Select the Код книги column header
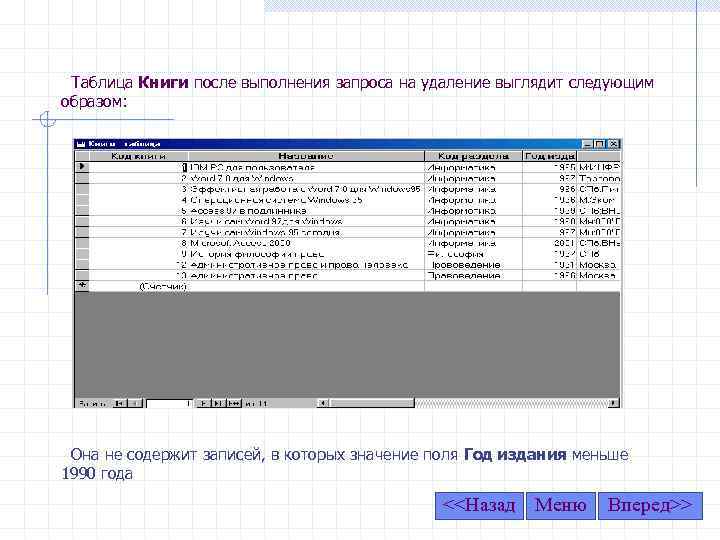Screen dimensions: 720x540 (x=138, y=156)
